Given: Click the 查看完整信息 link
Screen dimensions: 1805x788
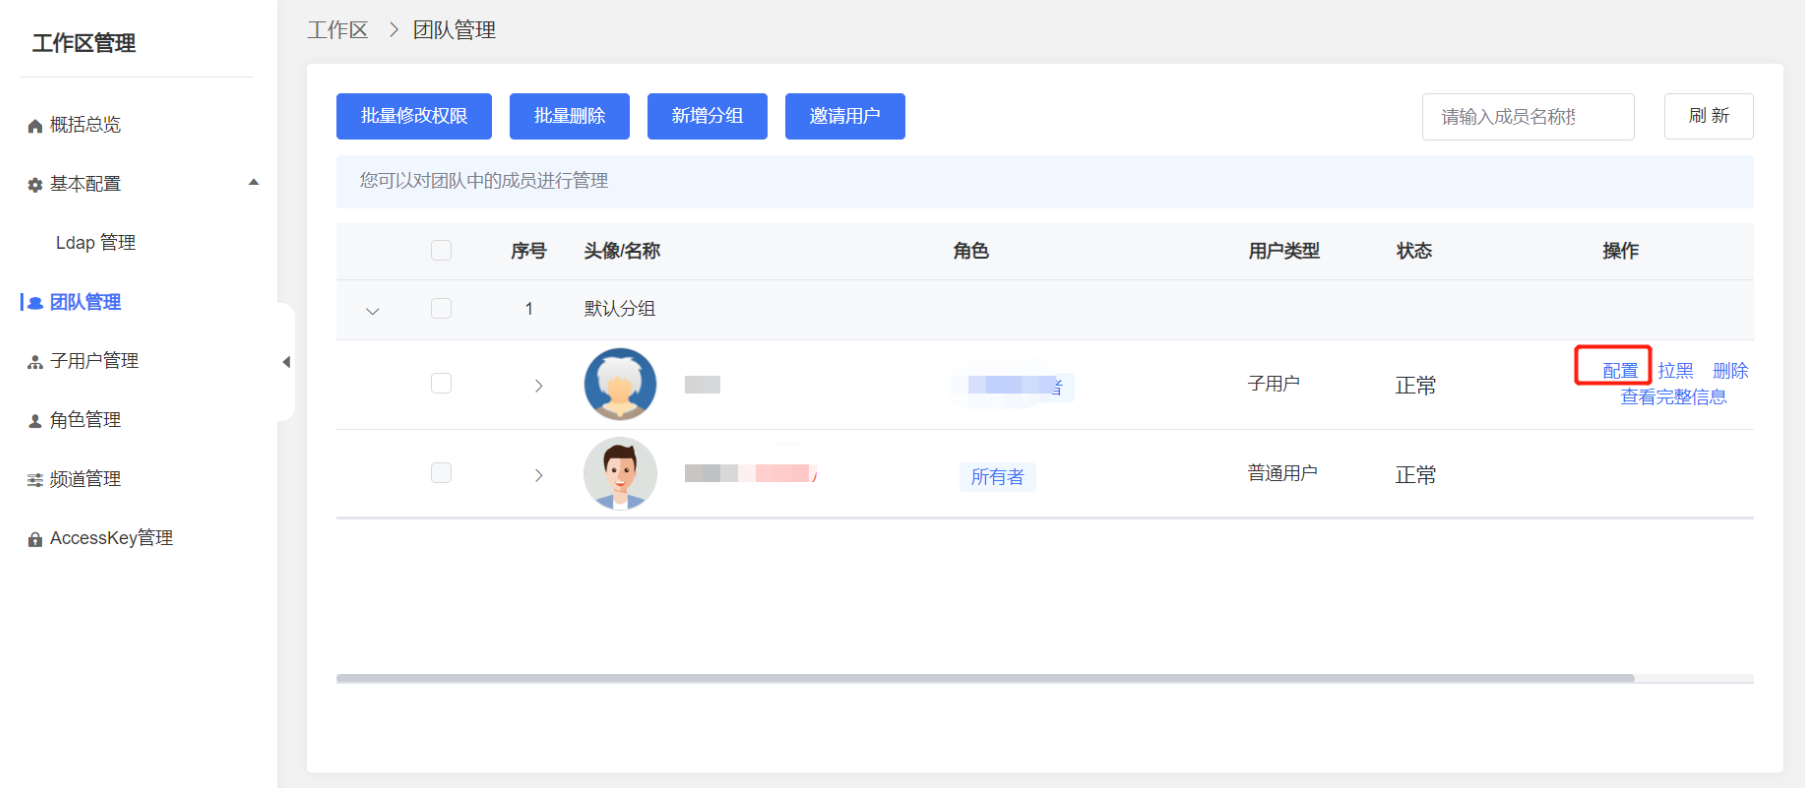Looking at the screenshot, I should [1673, 397].
